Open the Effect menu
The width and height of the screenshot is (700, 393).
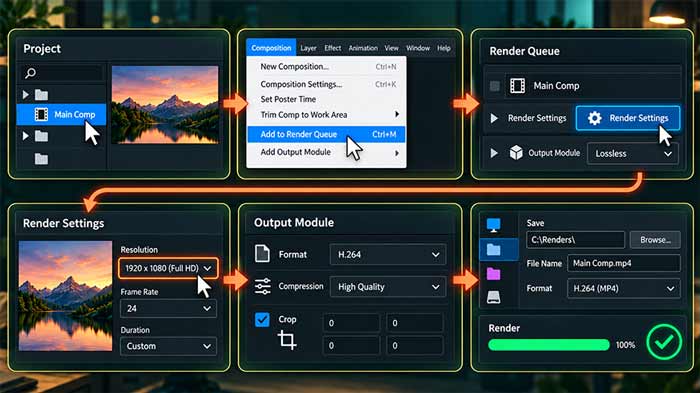[333, 48]
